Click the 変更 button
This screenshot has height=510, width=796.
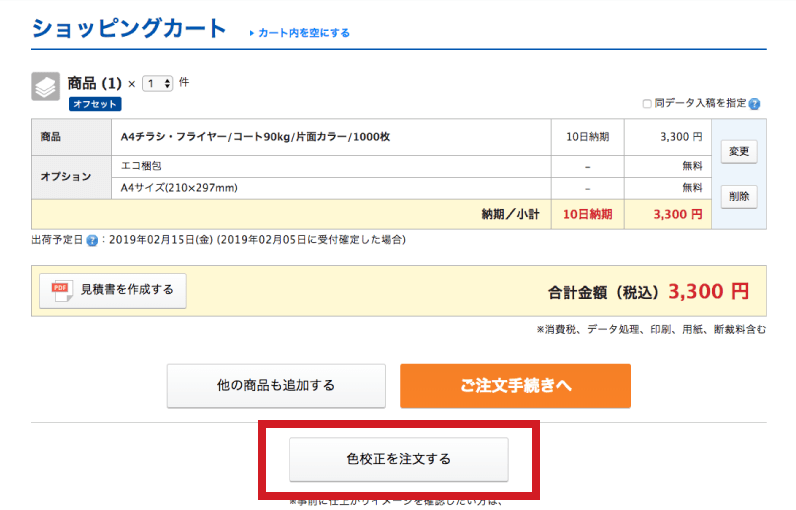coord(738,152)
